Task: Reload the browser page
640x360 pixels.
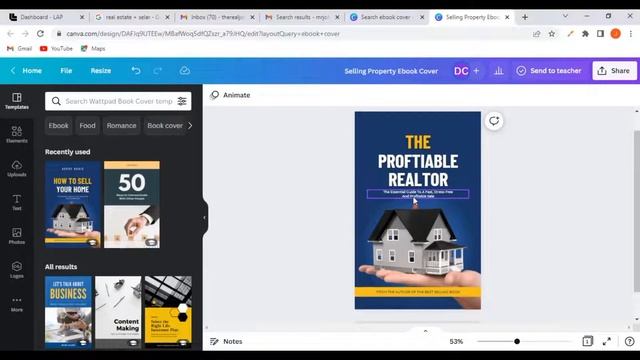Action: point(40,34)
